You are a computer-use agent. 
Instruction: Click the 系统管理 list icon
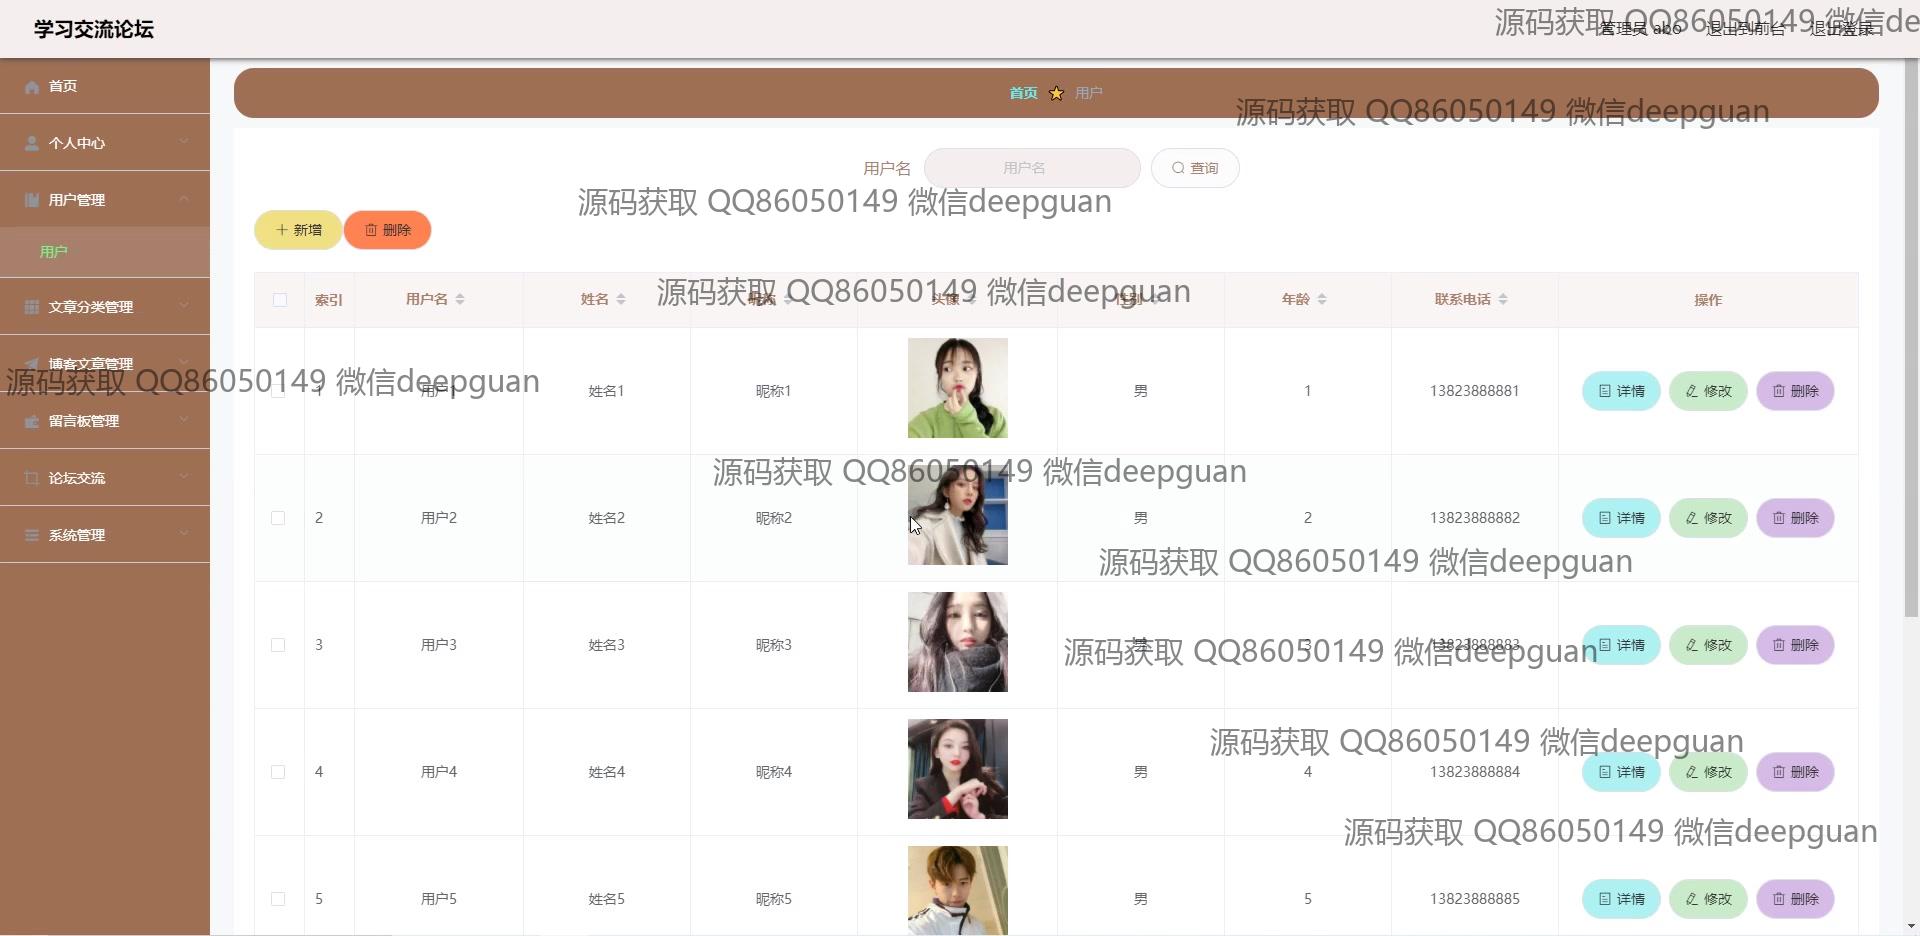pyautogui.click(x=32, y=535)
